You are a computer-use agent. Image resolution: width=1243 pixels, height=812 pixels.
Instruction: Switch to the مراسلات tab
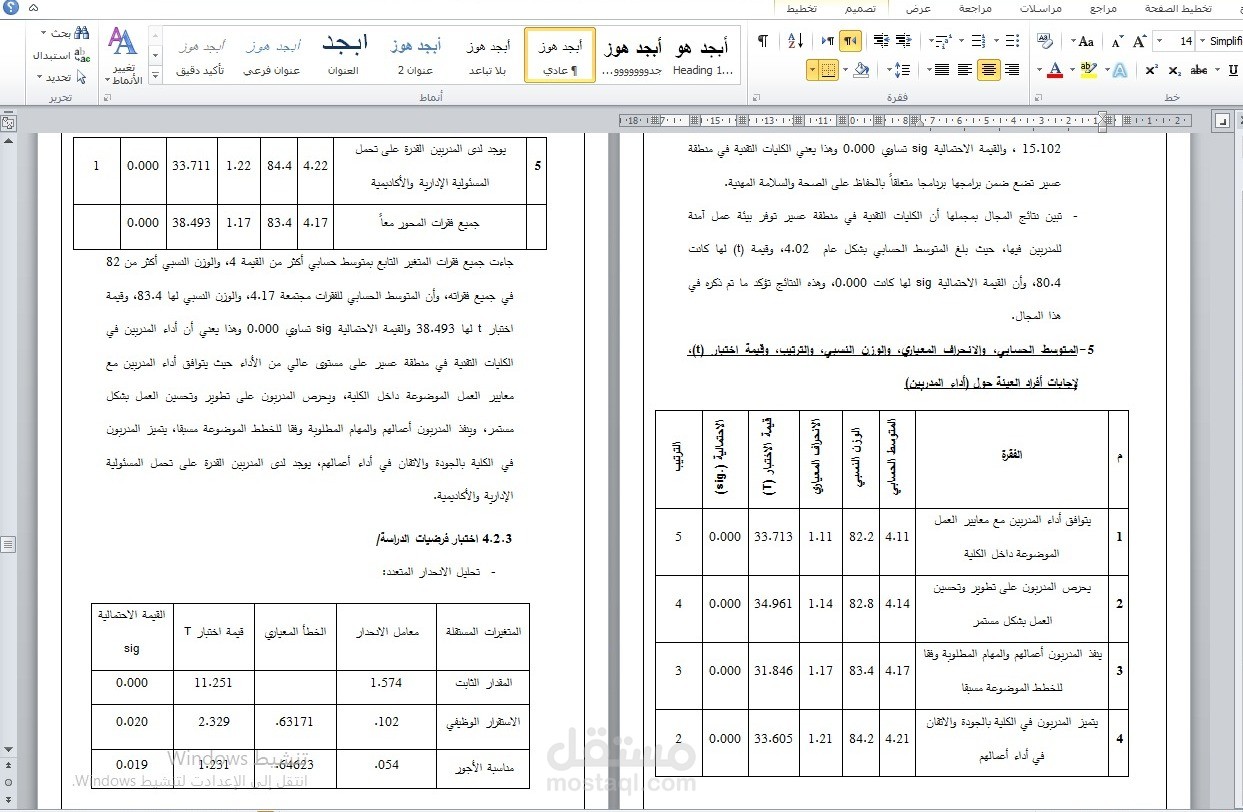point(1041,8)
